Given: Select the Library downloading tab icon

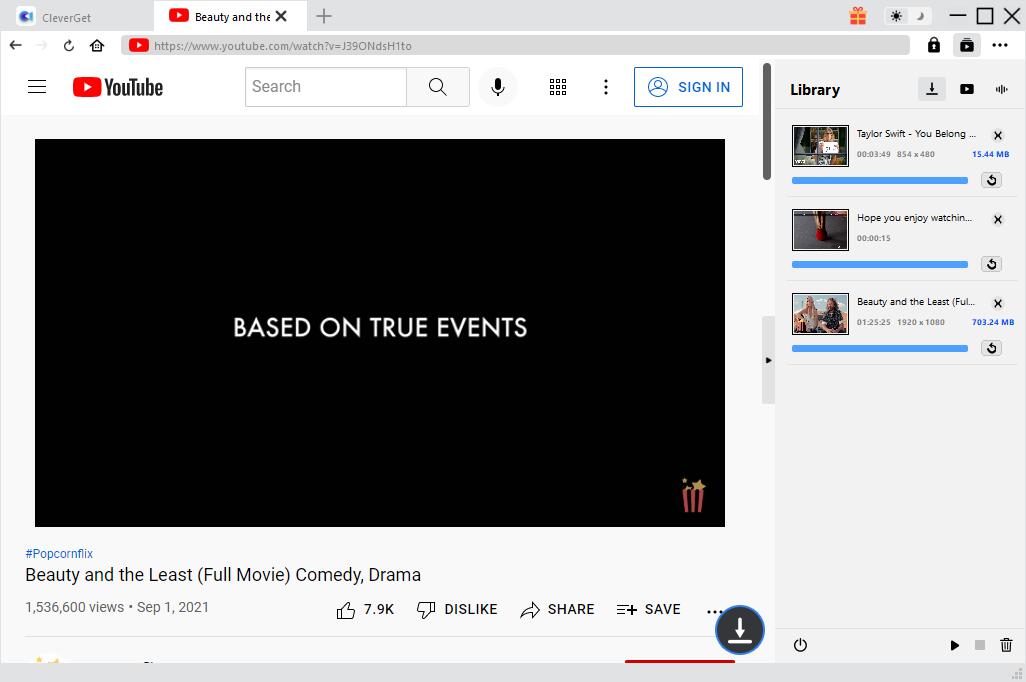Looking at the screenshot, I should click(x=932, y=89).
